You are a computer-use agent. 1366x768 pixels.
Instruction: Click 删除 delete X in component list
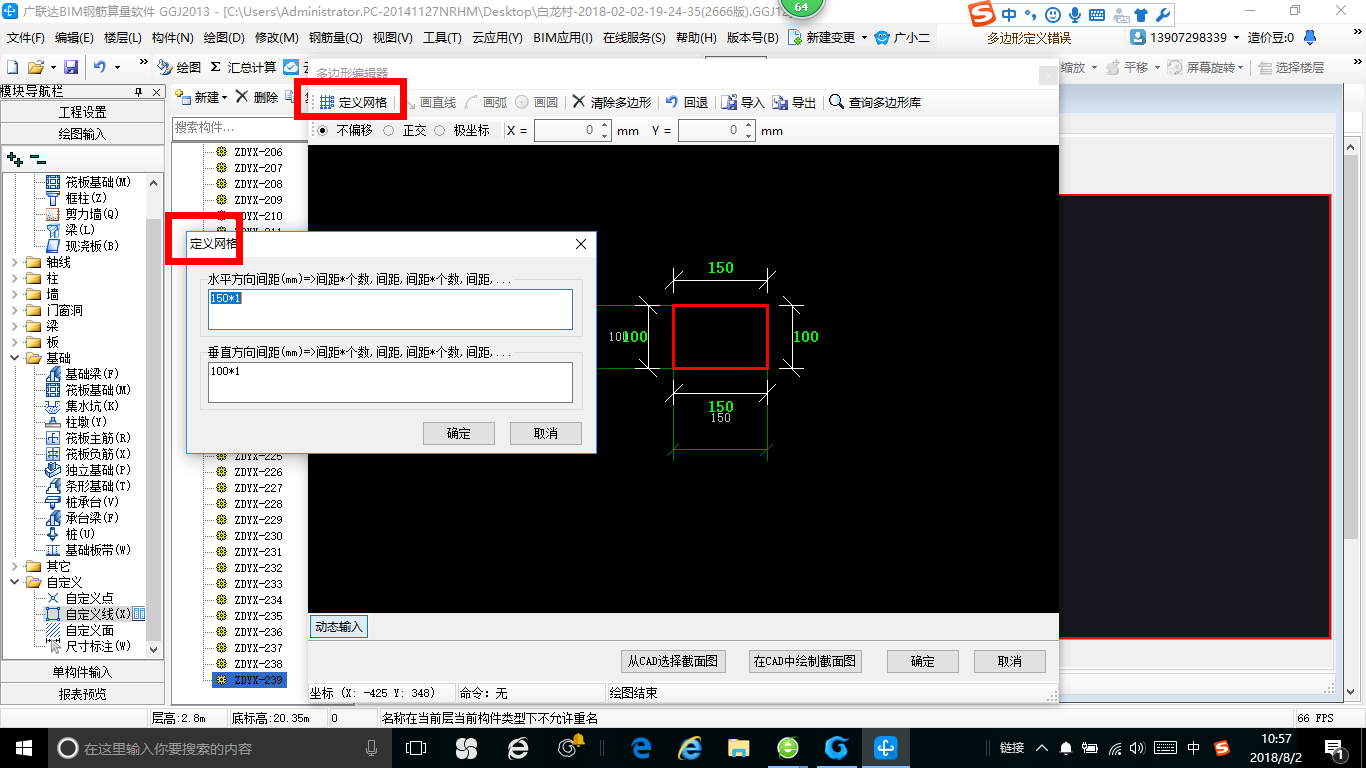click(257, 97)
